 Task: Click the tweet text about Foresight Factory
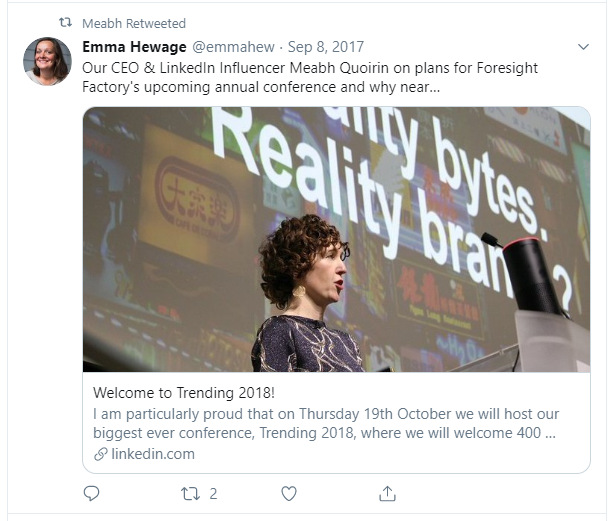coord(310,78)
